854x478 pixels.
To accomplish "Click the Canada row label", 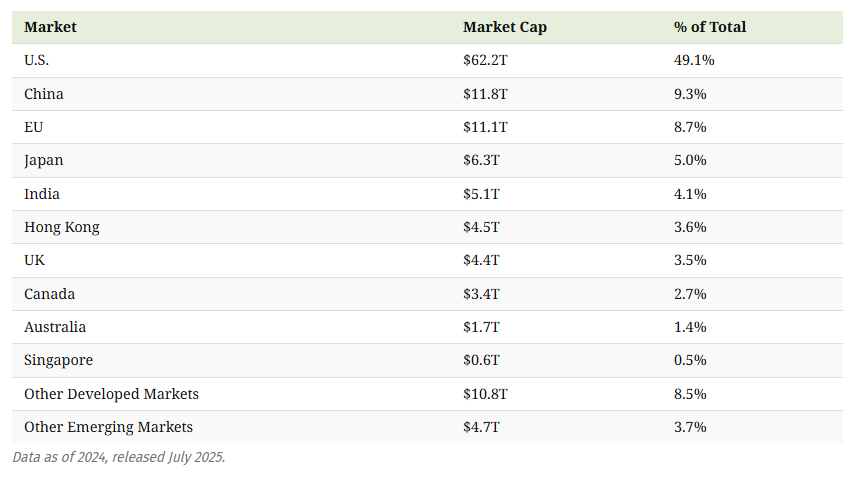I will (50, 294).
